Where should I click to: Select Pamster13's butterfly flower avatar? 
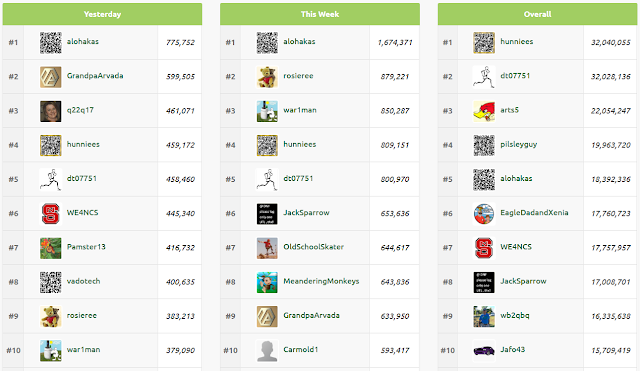point(51,248)
